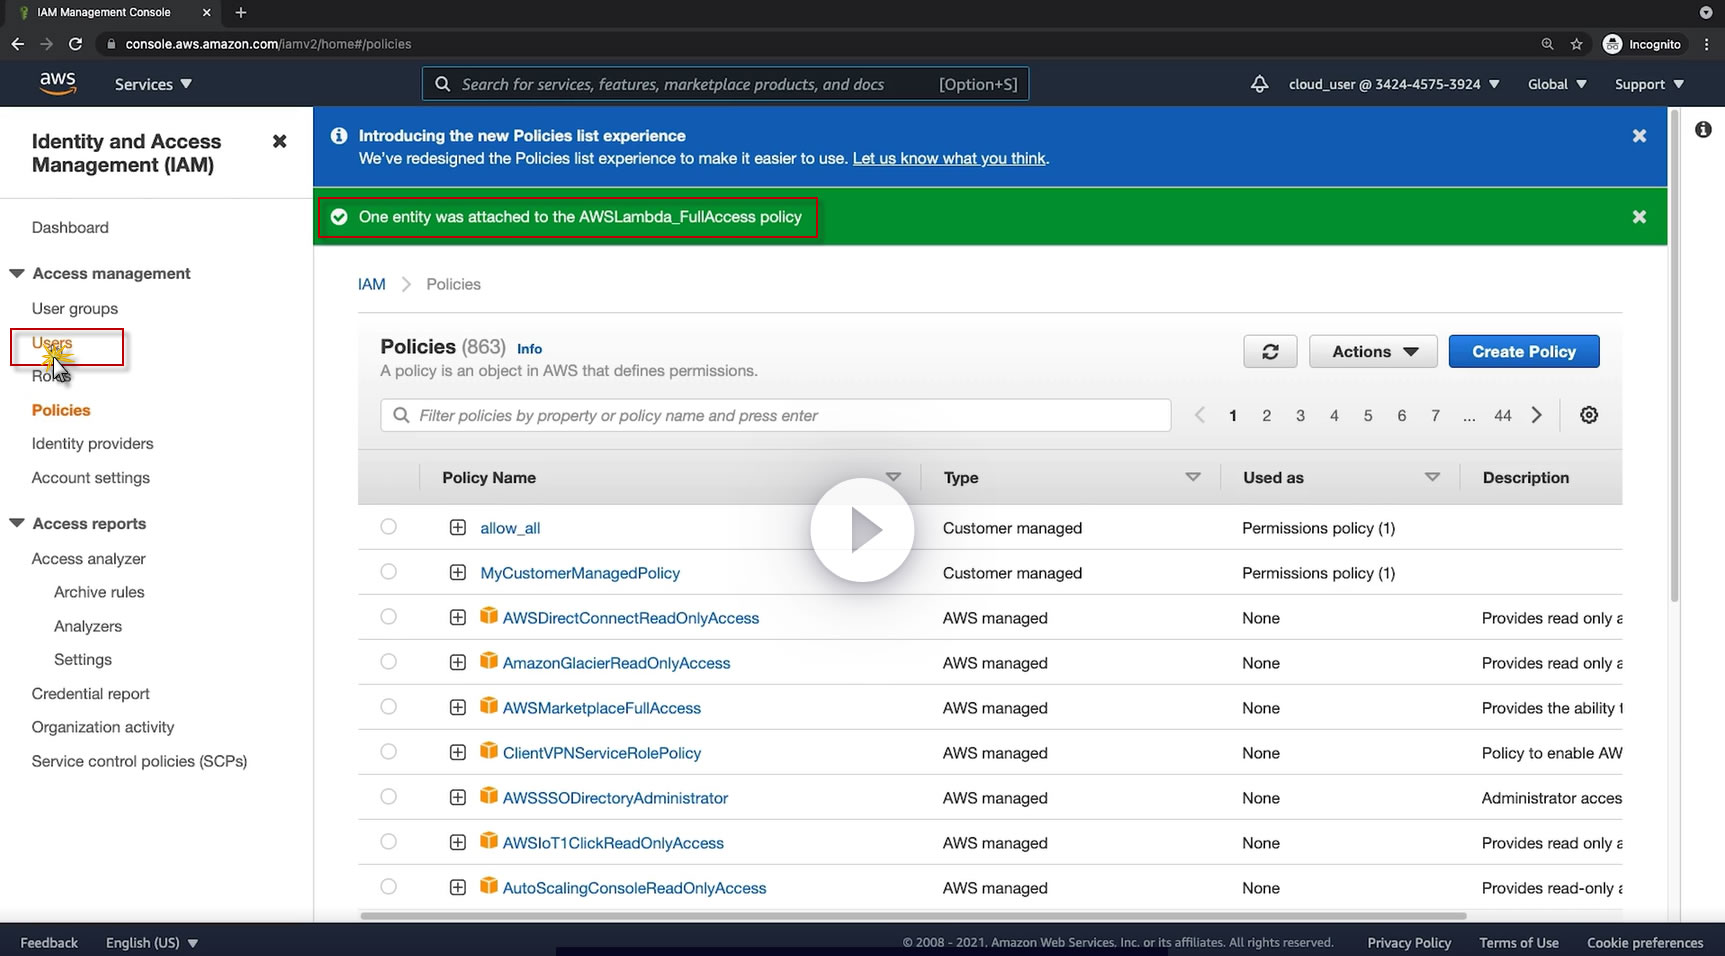Viewport: 1725px width, 956px height.
Task: Click the refresh policies button
Action: (1270, 352)
